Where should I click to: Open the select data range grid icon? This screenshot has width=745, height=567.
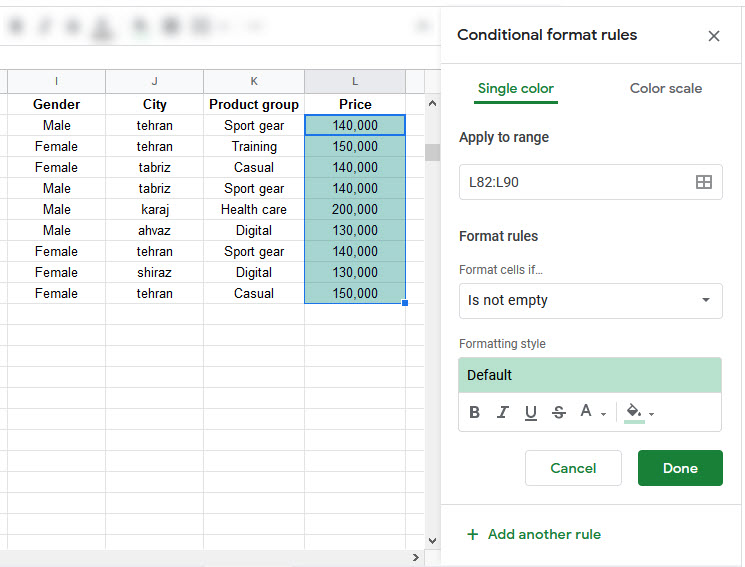[x=703, y=182]
